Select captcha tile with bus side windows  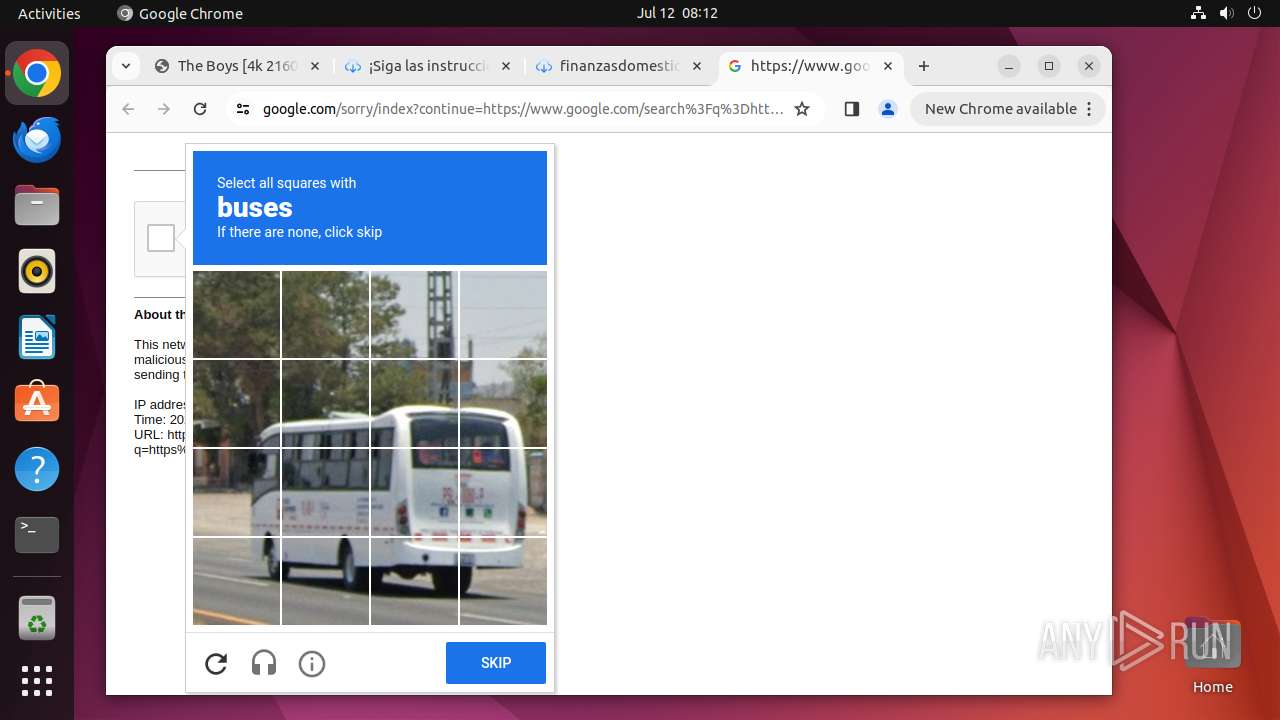click(325, 403)
